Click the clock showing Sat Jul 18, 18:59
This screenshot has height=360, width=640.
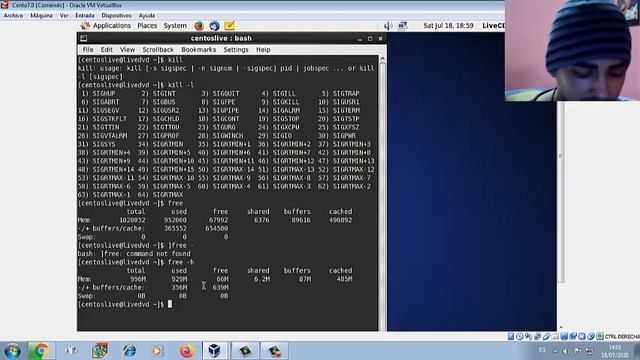[x=448, y=26]
